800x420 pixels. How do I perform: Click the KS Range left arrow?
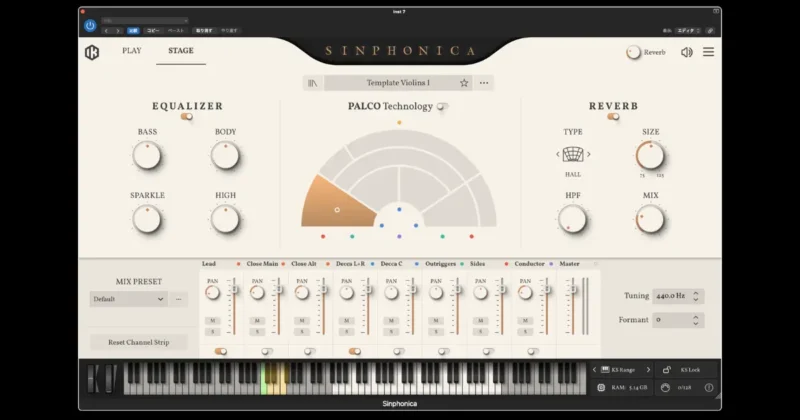(594, 369)
